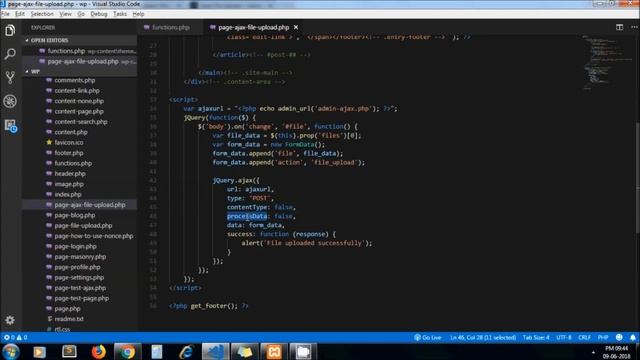This screenshot has width=640, height=360.
Task: Collapse the WP folder section
Action: tap(80, 71)
